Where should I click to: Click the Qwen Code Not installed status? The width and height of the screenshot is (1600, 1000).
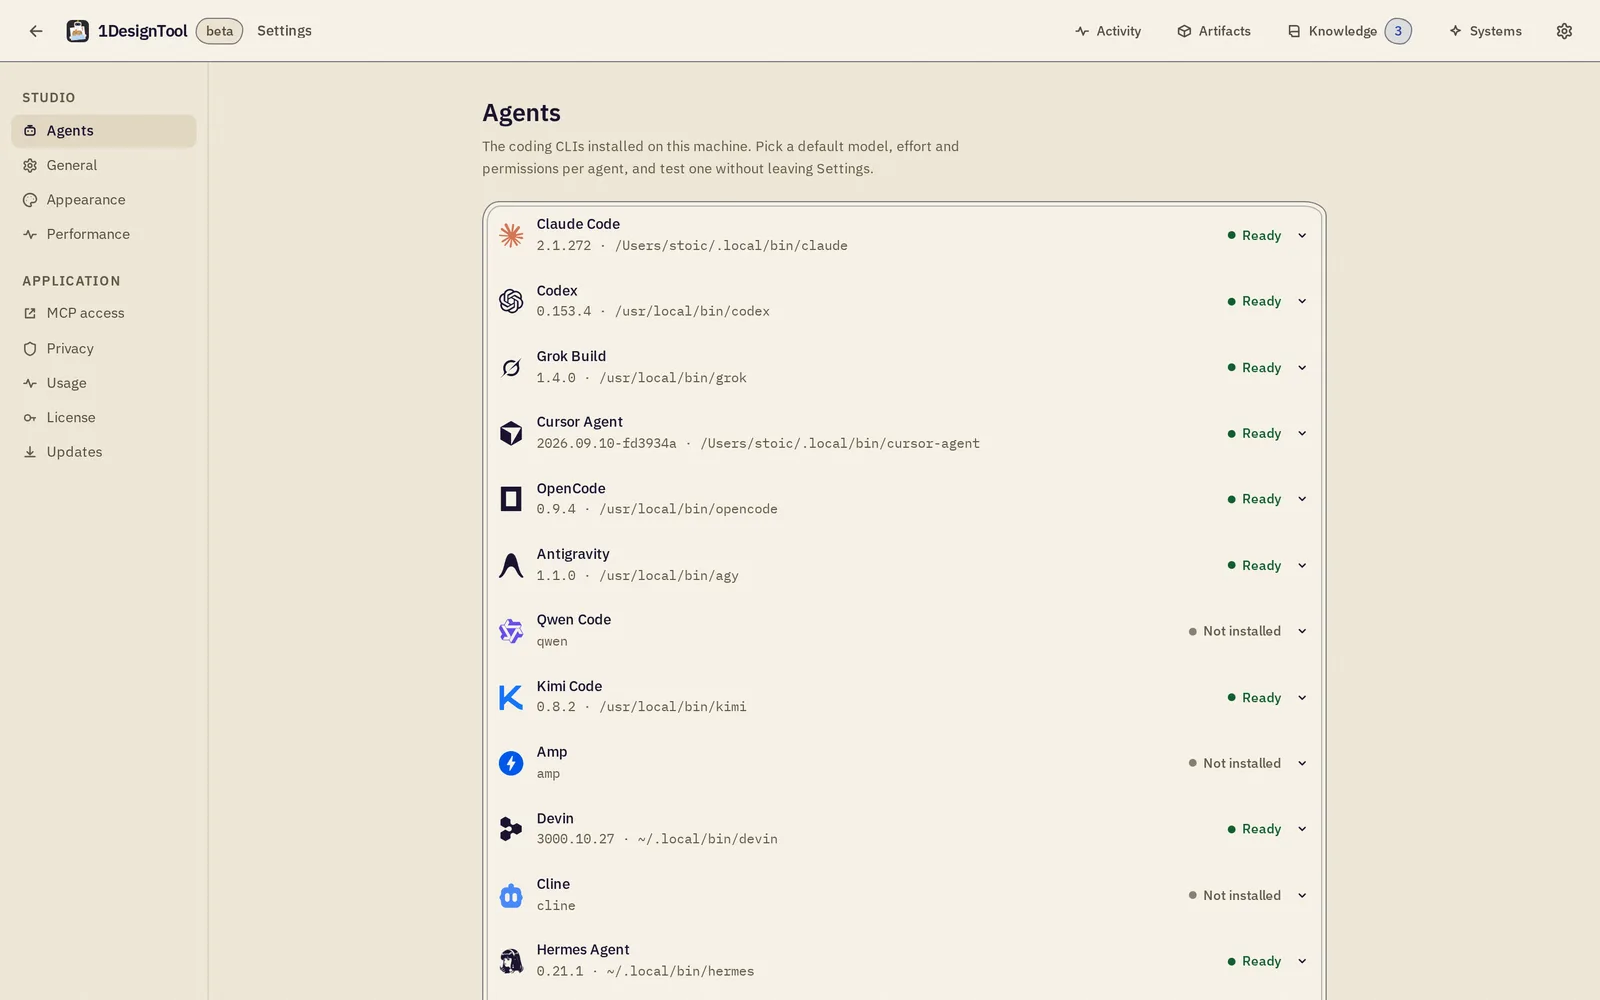(x=1235, y=631)
